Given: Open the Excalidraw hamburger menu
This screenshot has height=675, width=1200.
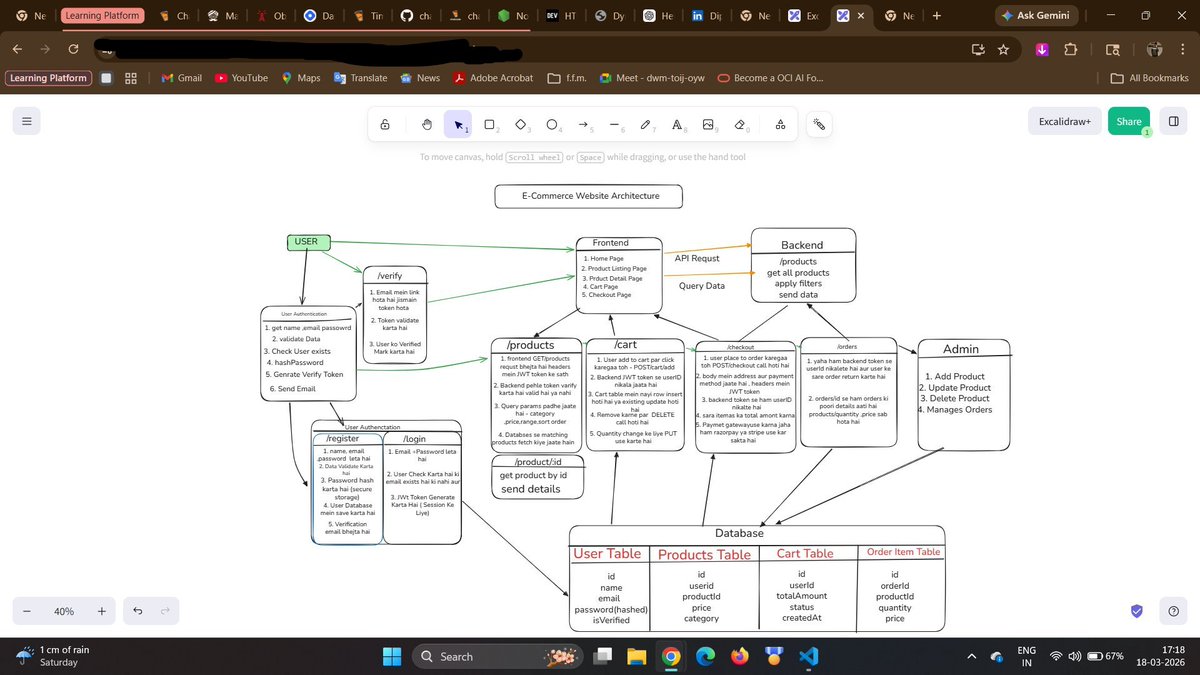Looking at the screenshot, I should [x=27, y=122].
